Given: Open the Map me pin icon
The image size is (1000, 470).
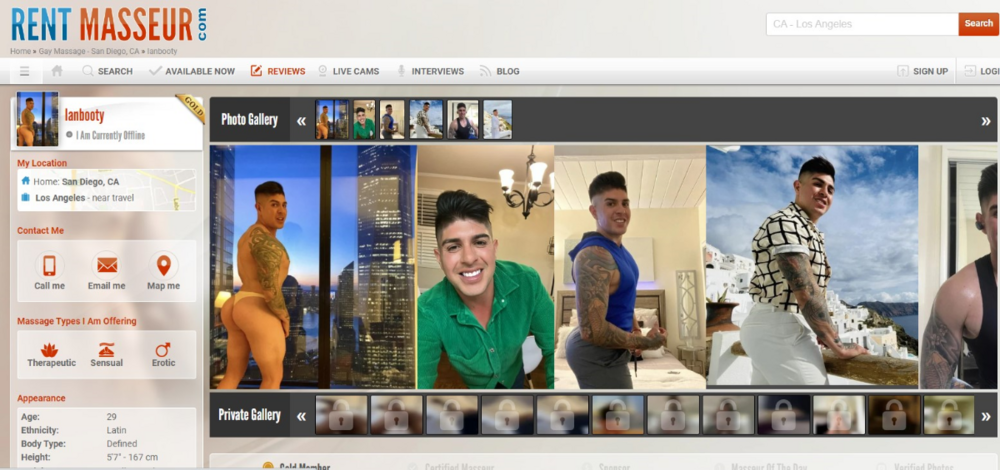Looking at the screenshot, I should [163, 266].
